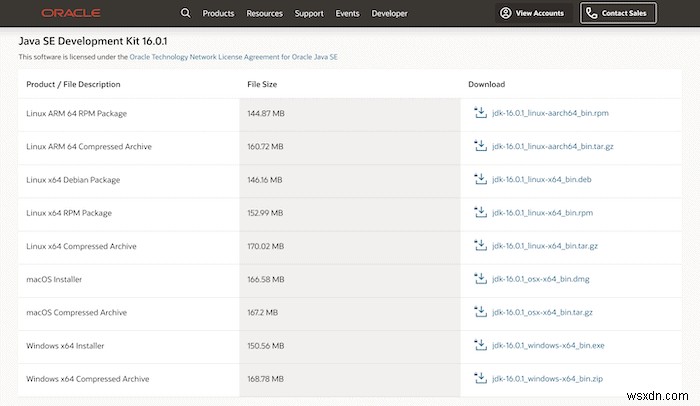
Task: Click the Download column header
Action: (487, 84)
